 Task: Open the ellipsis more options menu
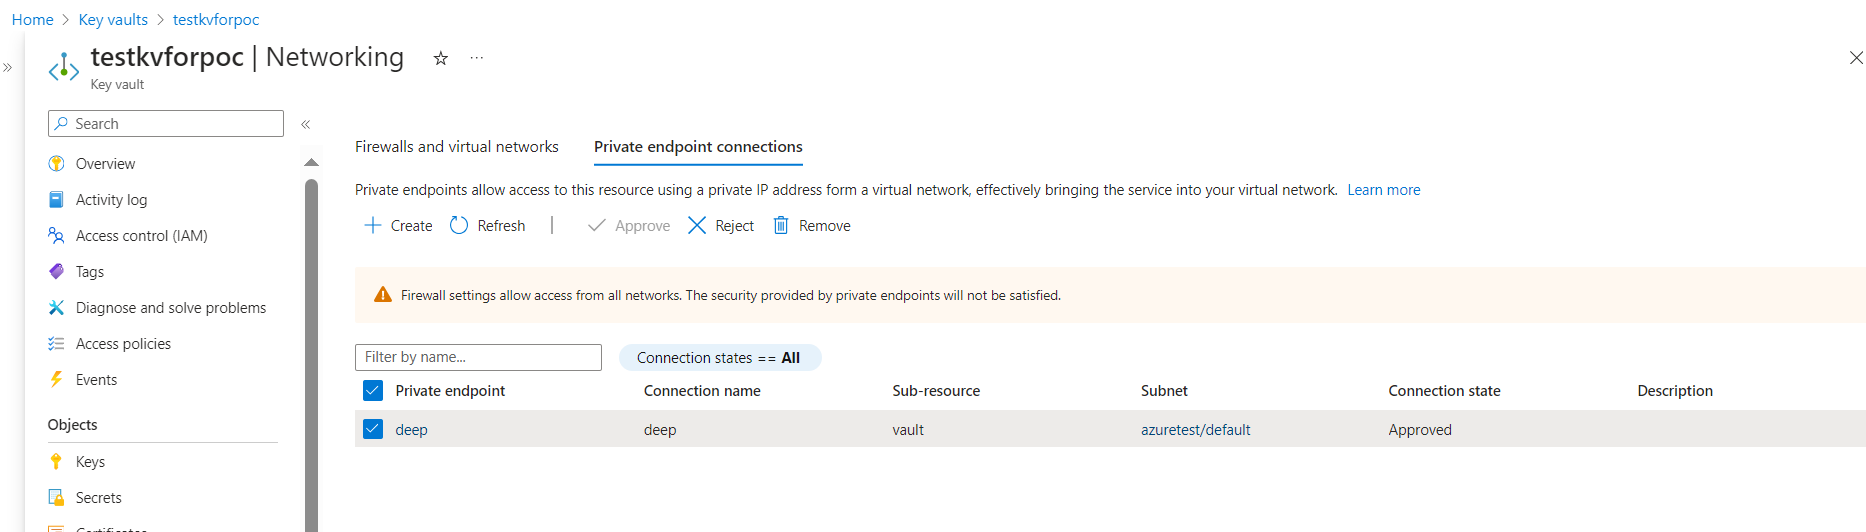(x=477, y=58)
